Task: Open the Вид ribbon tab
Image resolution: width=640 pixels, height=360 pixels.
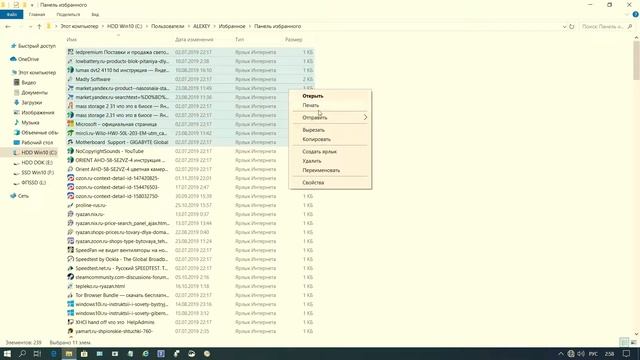Action: (95, 15)
